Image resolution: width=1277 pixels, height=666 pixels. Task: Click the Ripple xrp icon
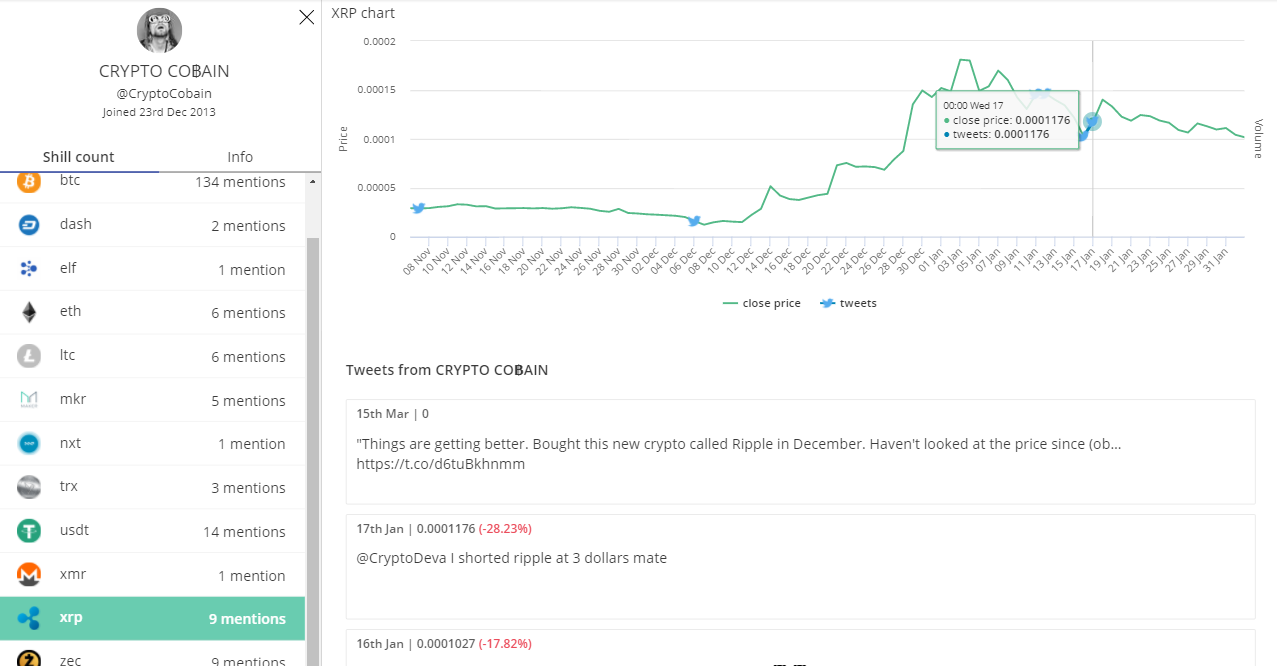(x=29, y=618)
